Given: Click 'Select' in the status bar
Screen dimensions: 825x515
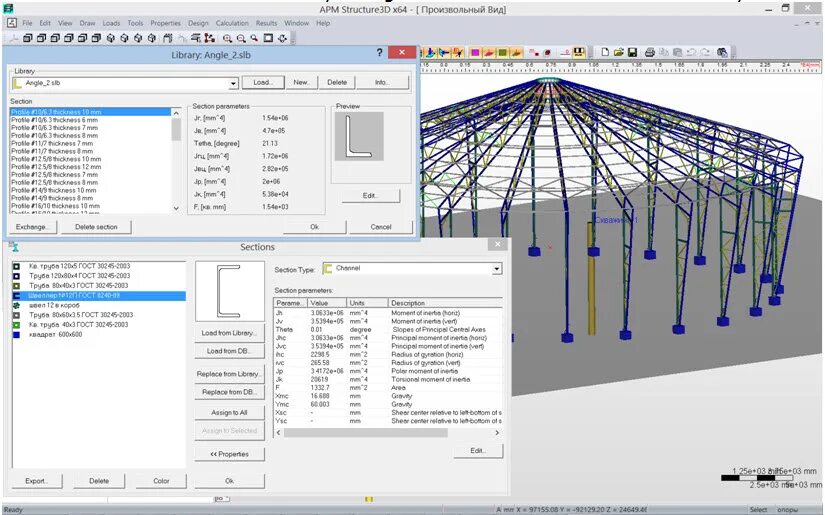Looking at the screenshot, I should pyautogui.click(x=758, y=510).
